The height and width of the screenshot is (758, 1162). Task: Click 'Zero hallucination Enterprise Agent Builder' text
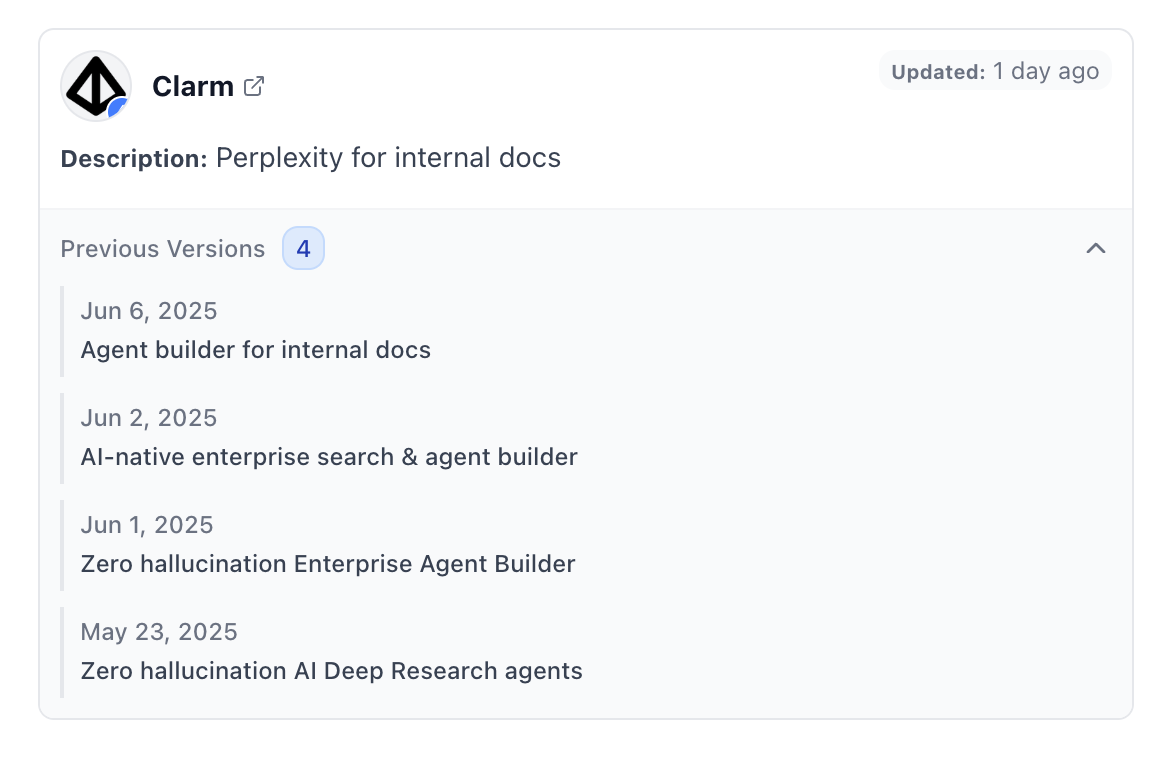tap(328, 564)
